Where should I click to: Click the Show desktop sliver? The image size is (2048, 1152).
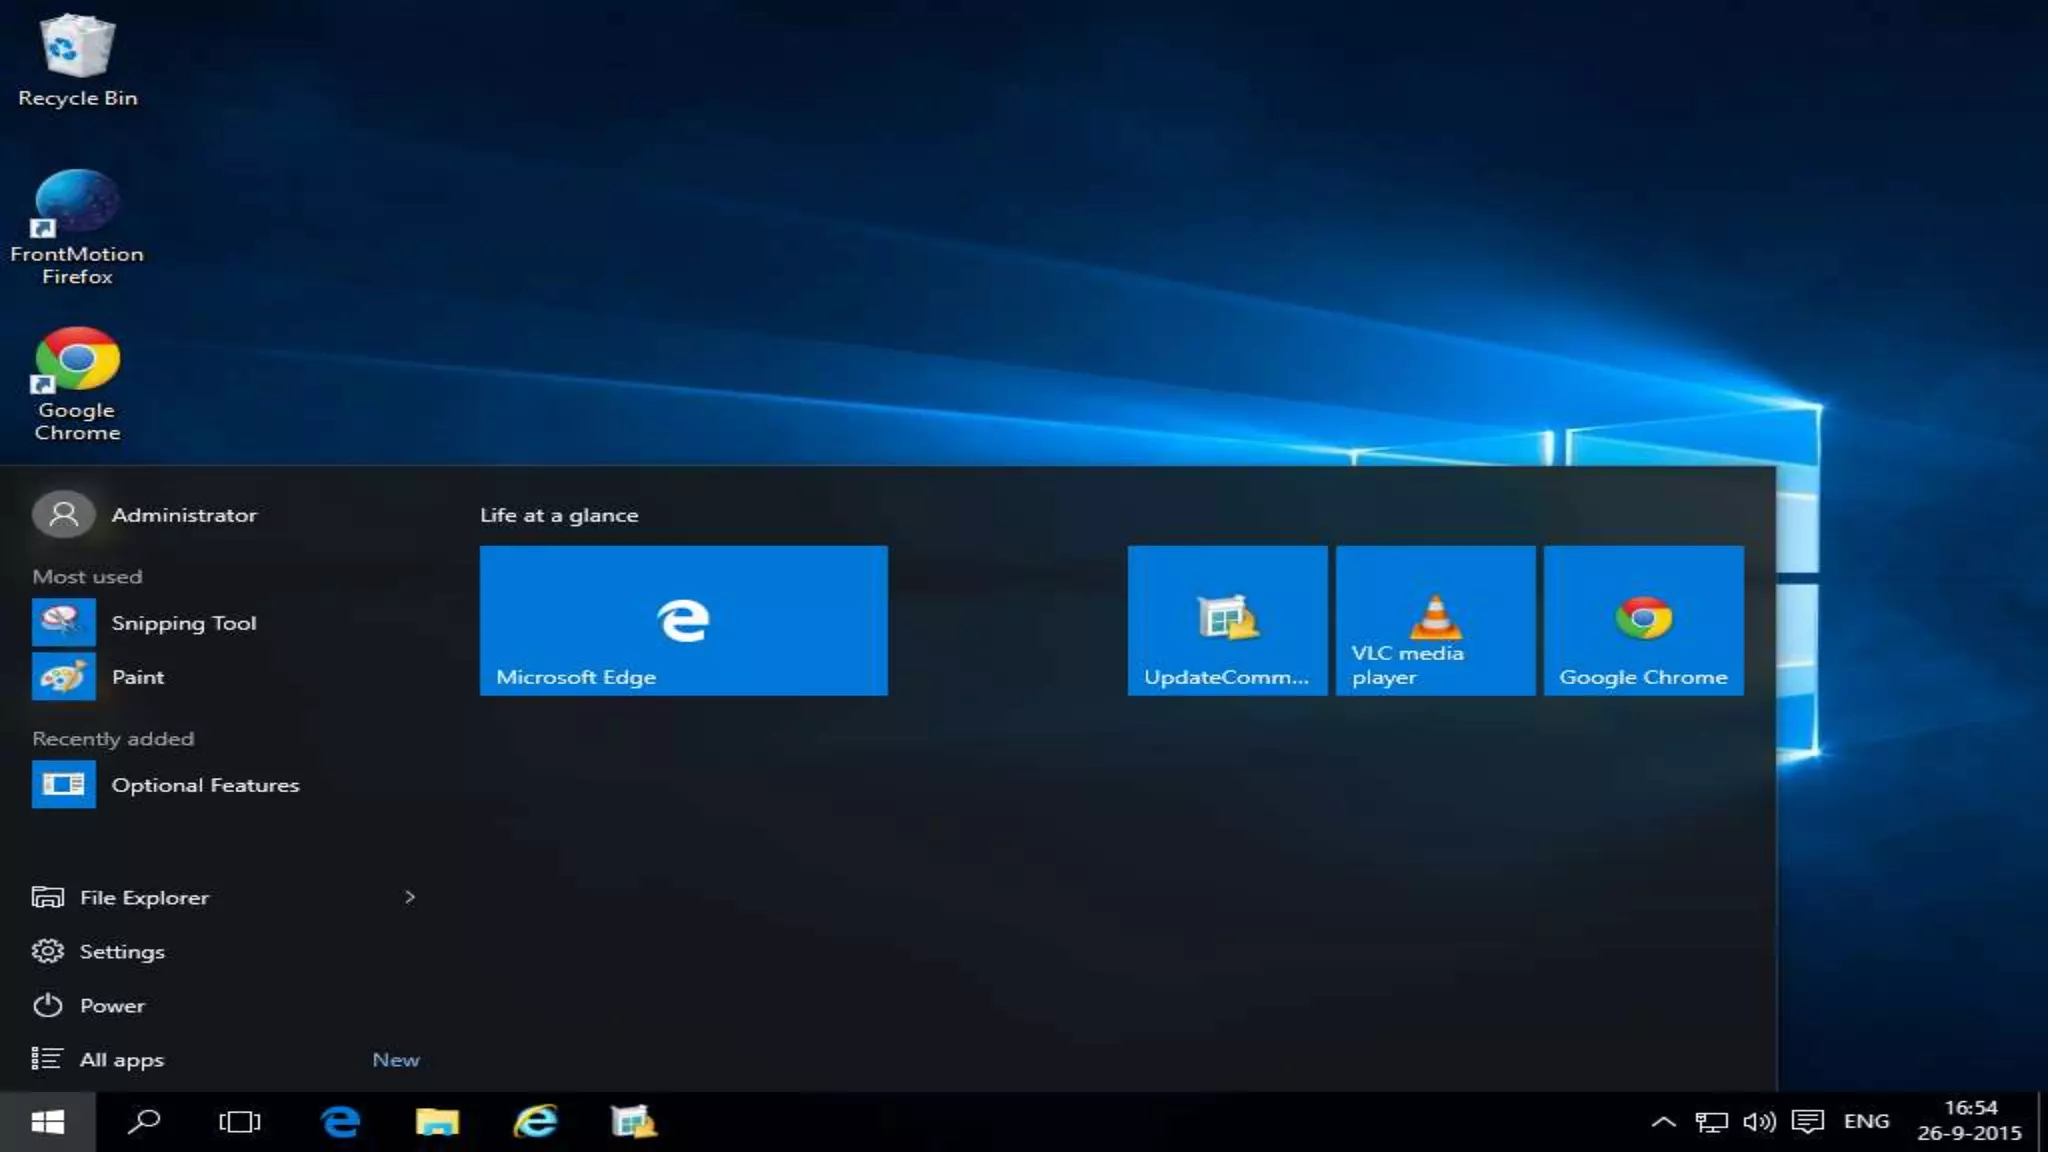2043,1122
